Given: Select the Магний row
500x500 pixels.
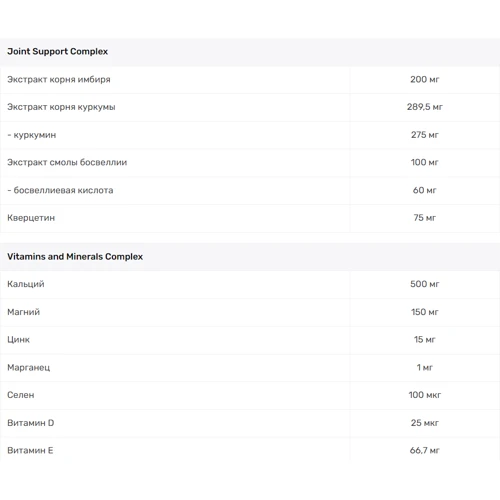Looking at the screenshot, I should tap(250, 312).
